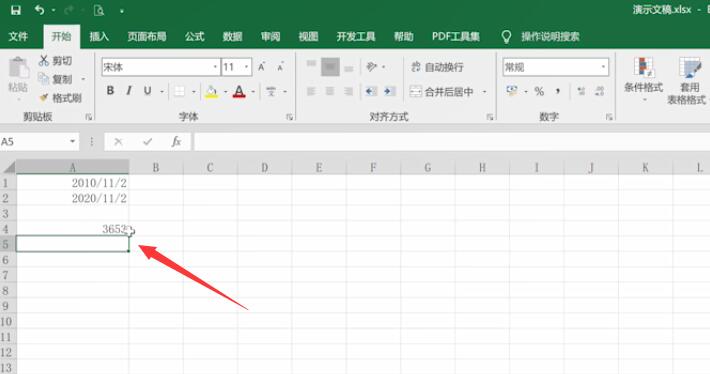The height and width of the screenshot is (374, 710).
Task: Apply percent style
Action: point(539,91)
